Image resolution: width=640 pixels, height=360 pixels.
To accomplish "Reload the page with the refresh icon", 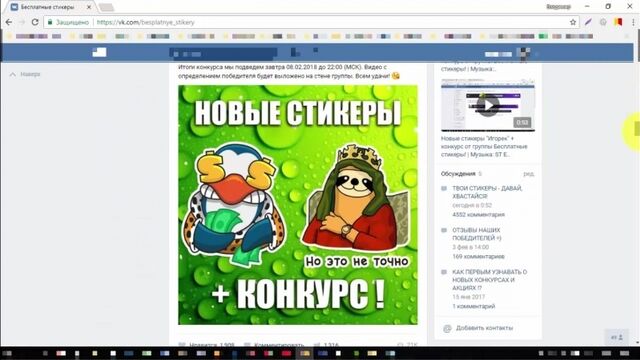I will pos(35,22).
